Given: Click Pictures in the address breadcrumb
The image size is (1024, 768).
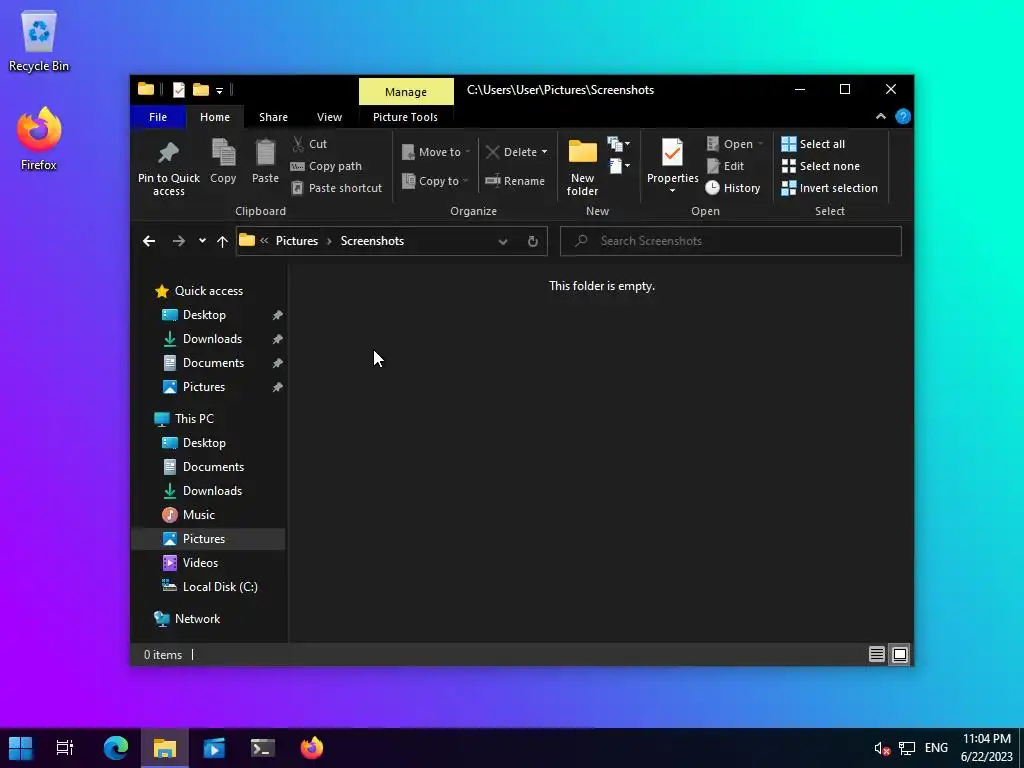Looking at the screenshot, I should point(296,241).
